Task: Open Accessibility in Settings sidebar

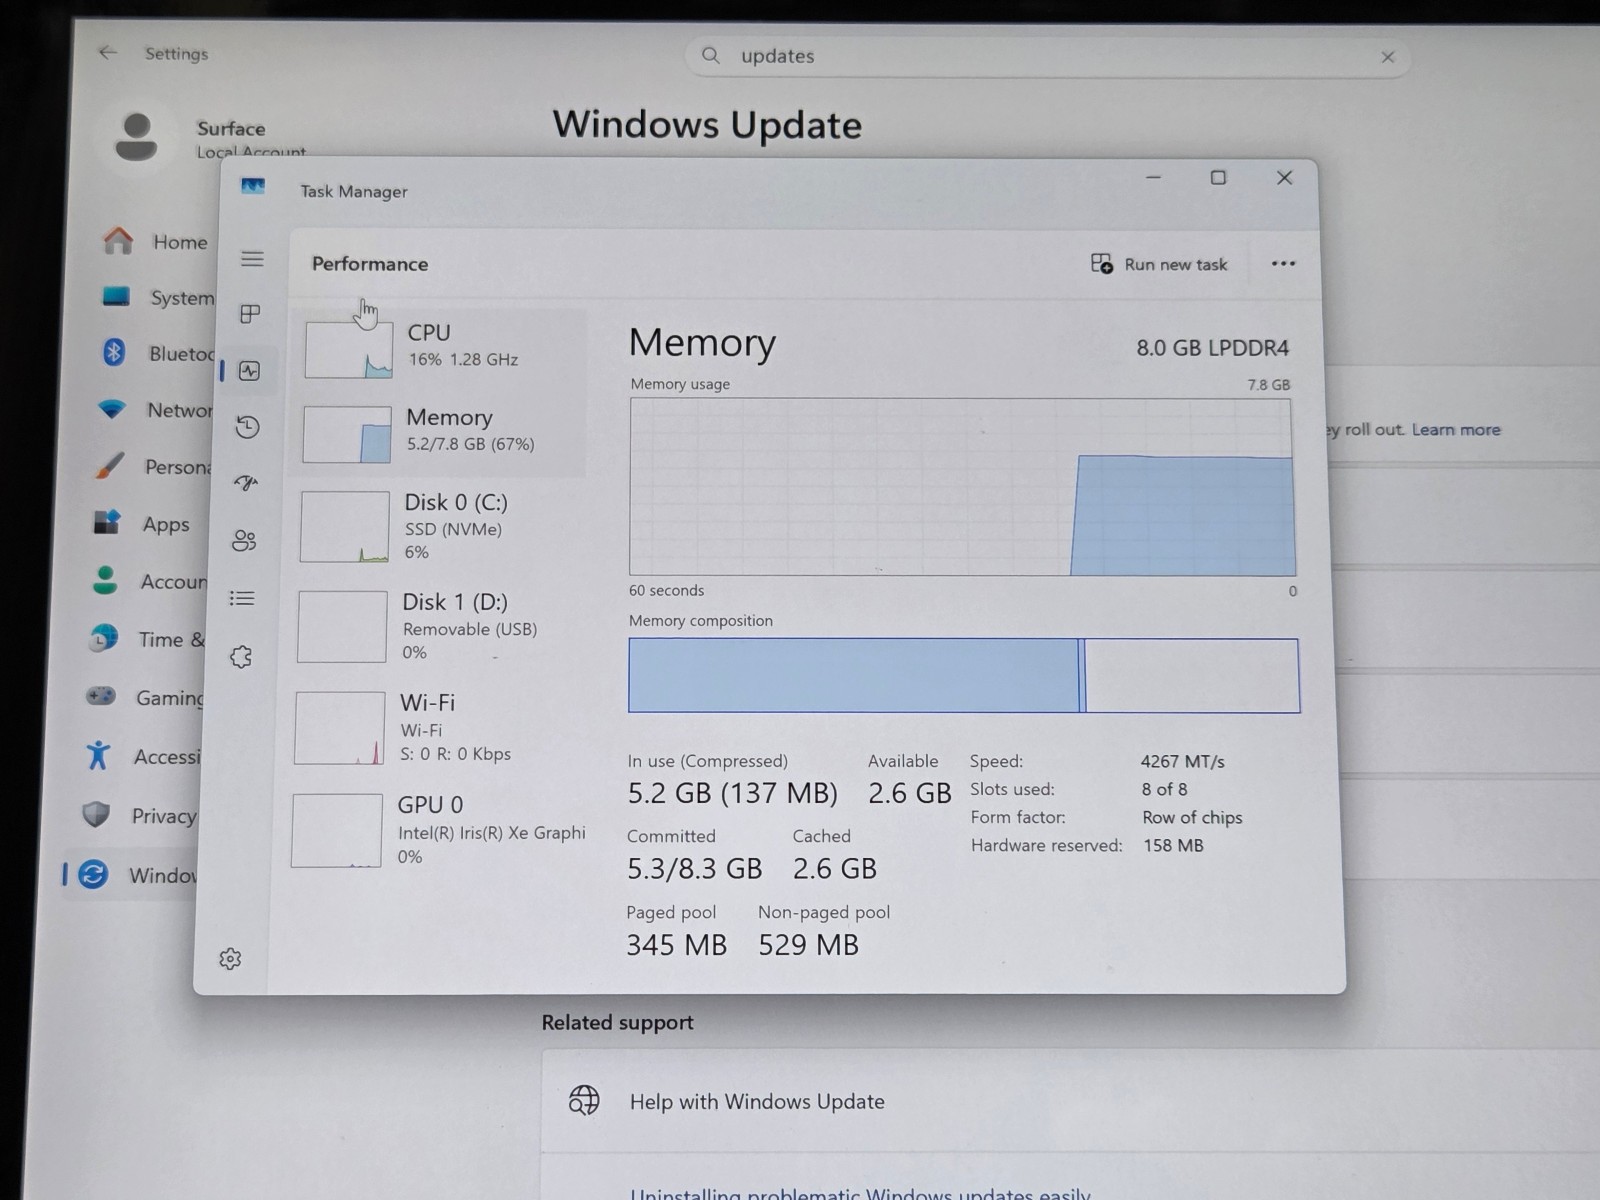Action: (142, 756)
